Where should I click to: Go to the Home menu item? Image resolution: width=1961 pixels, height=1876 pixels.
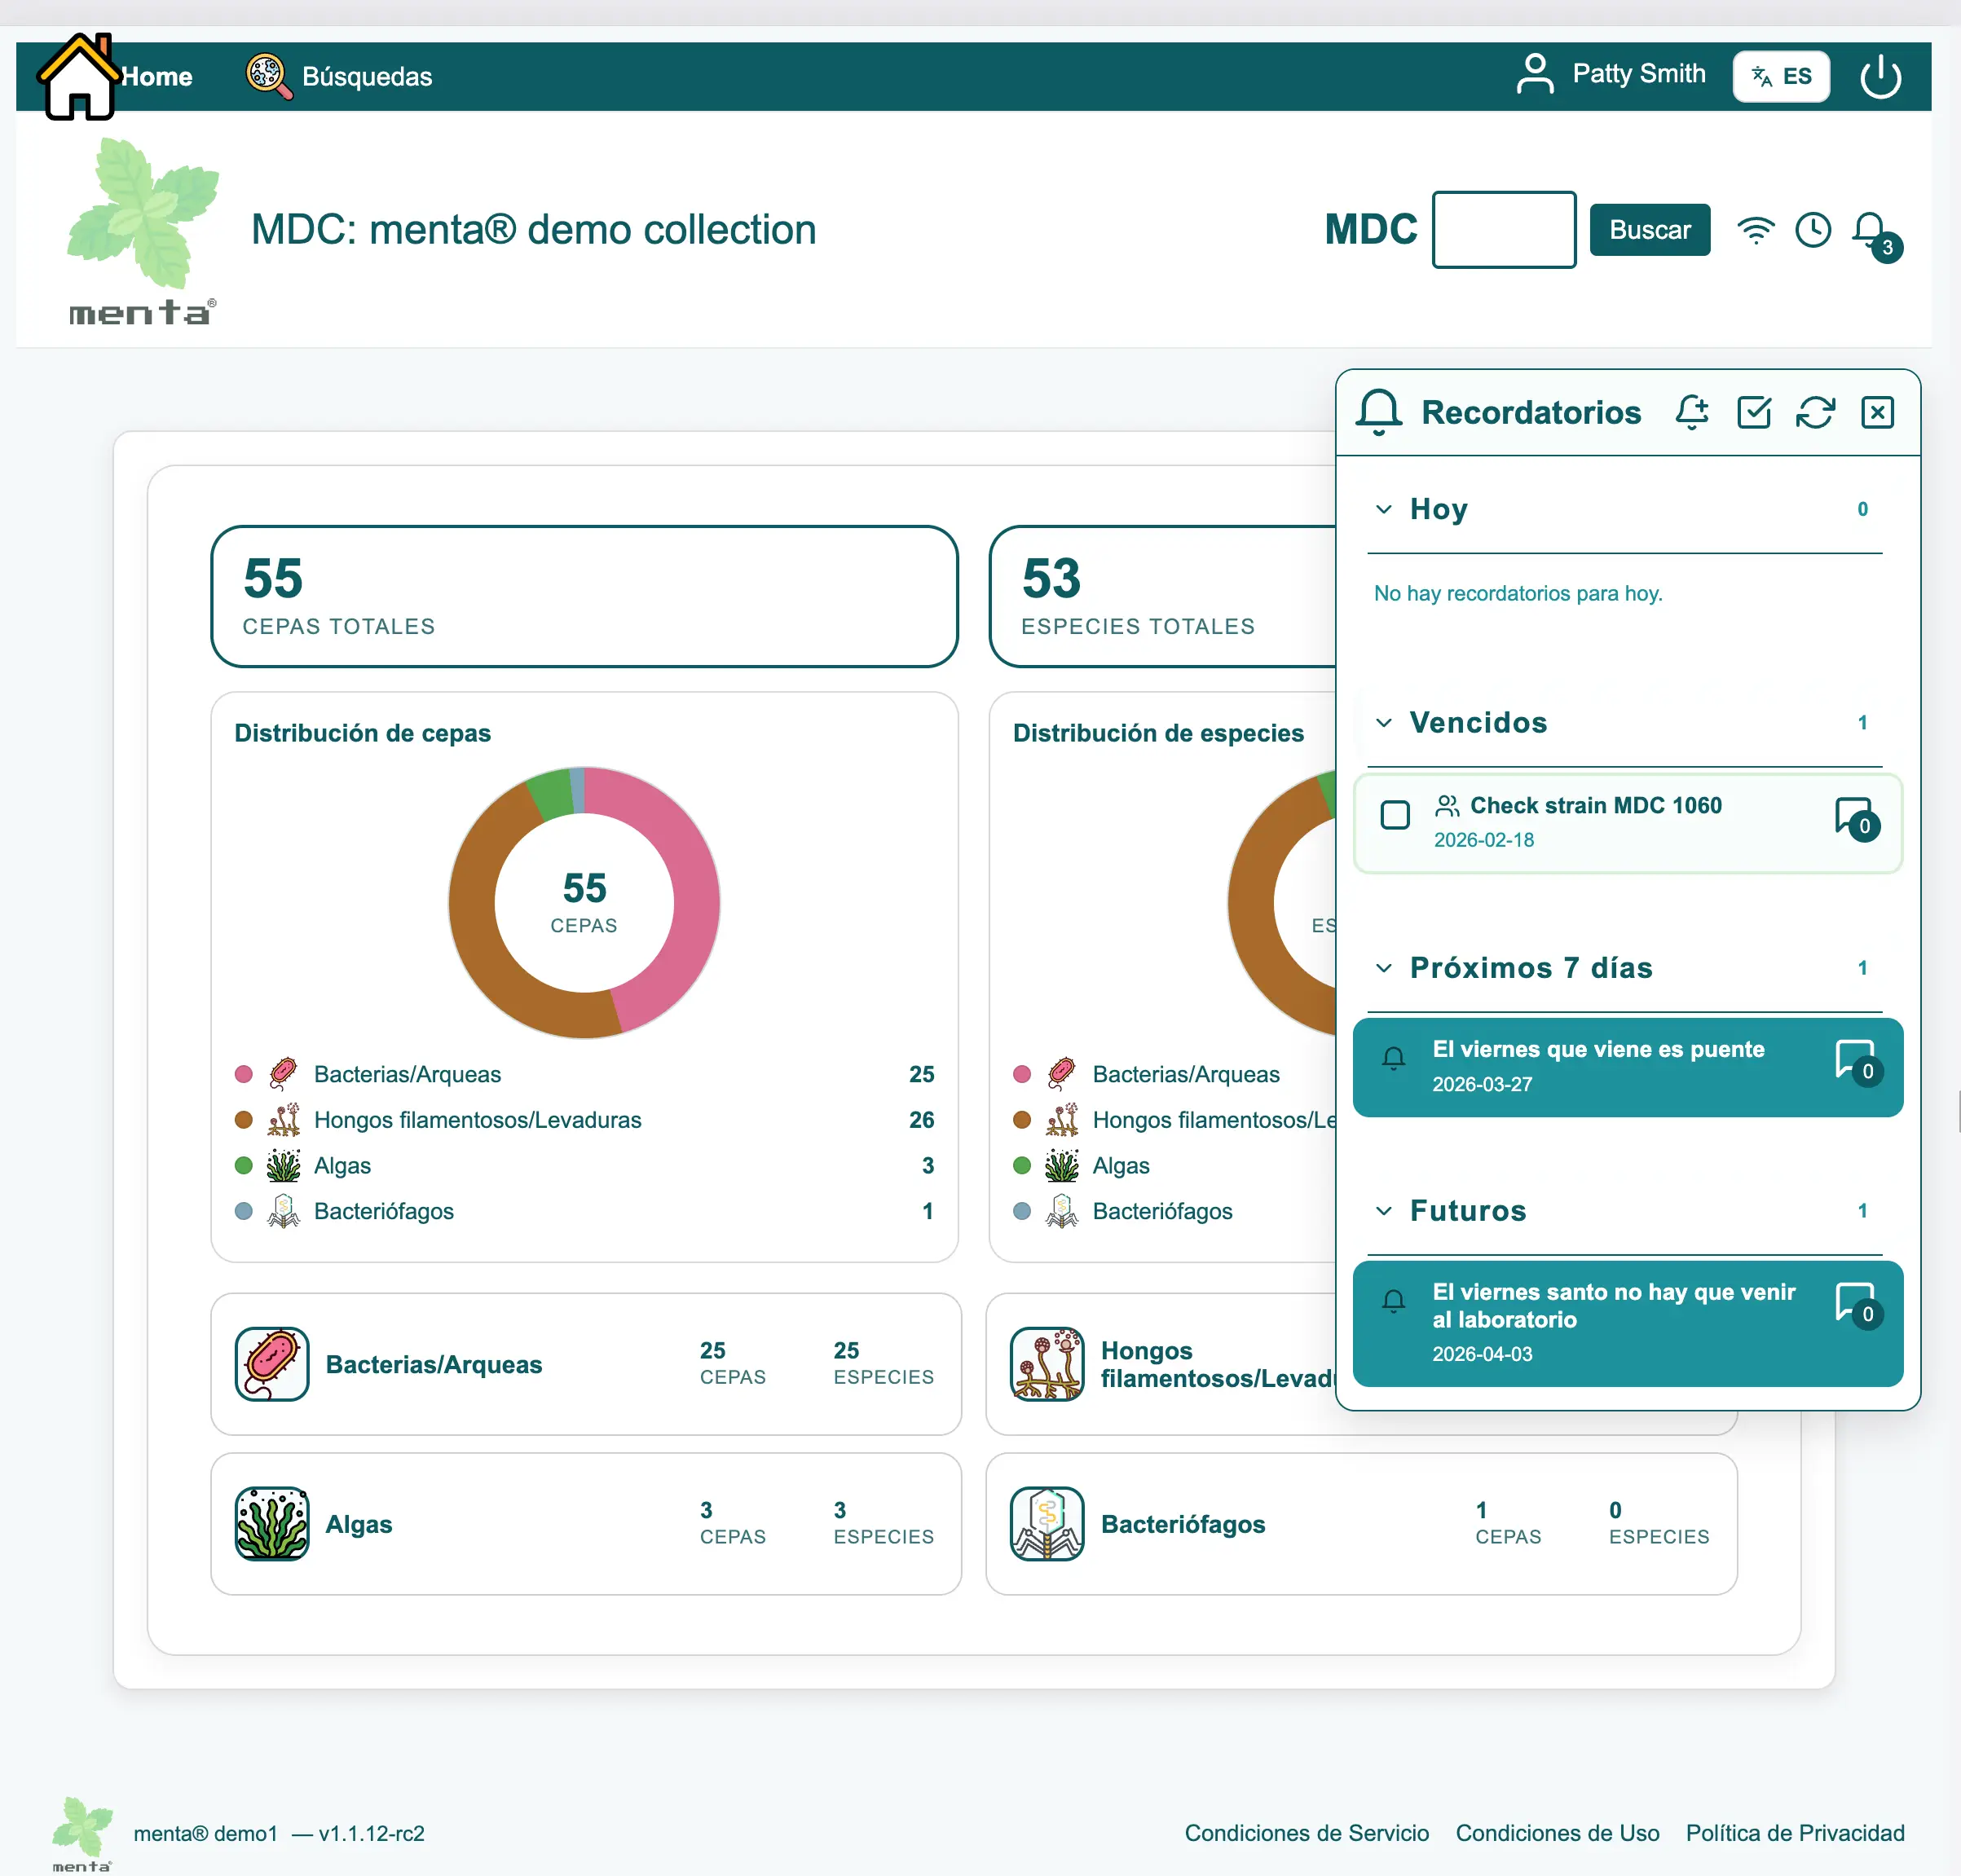click(x=155, y=77)
